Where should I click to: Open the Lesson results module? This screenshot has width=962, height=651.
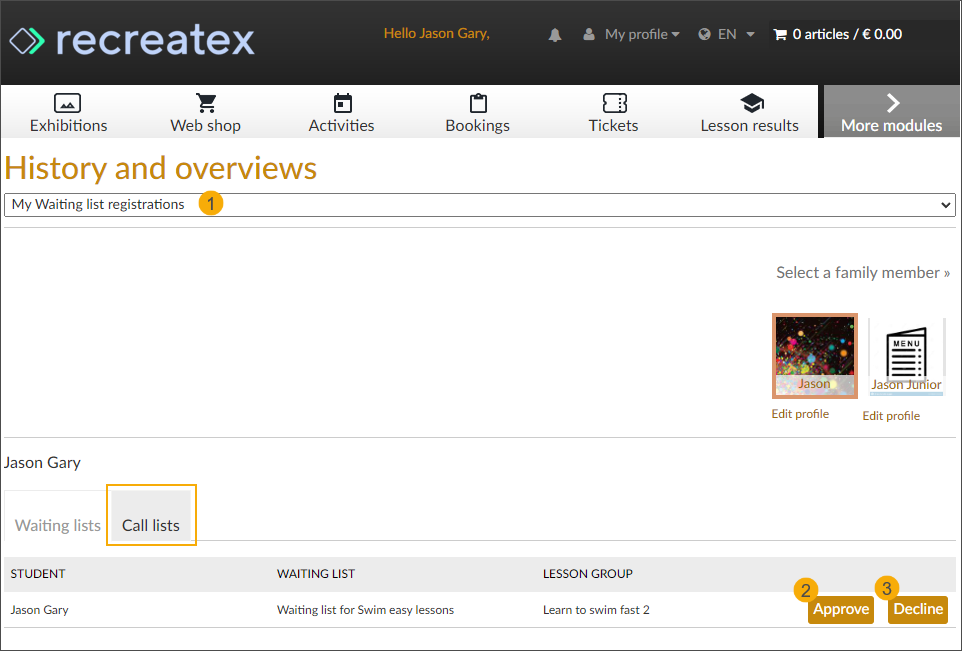tap(749, 111)
